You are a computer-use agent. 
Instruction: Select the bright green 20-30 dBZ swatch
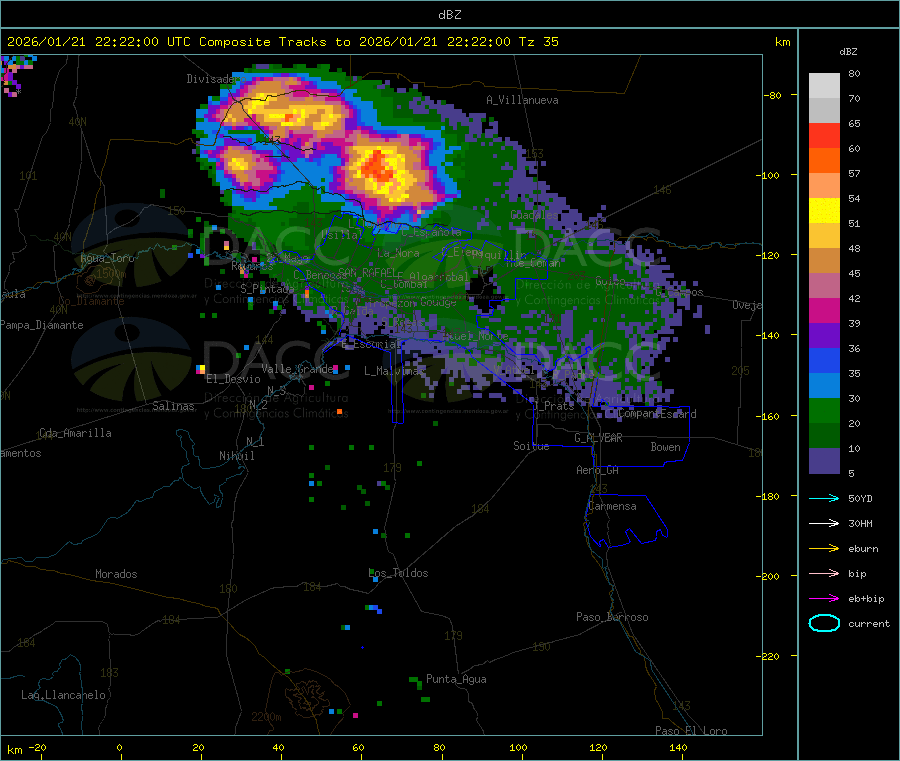coord(824,411)
